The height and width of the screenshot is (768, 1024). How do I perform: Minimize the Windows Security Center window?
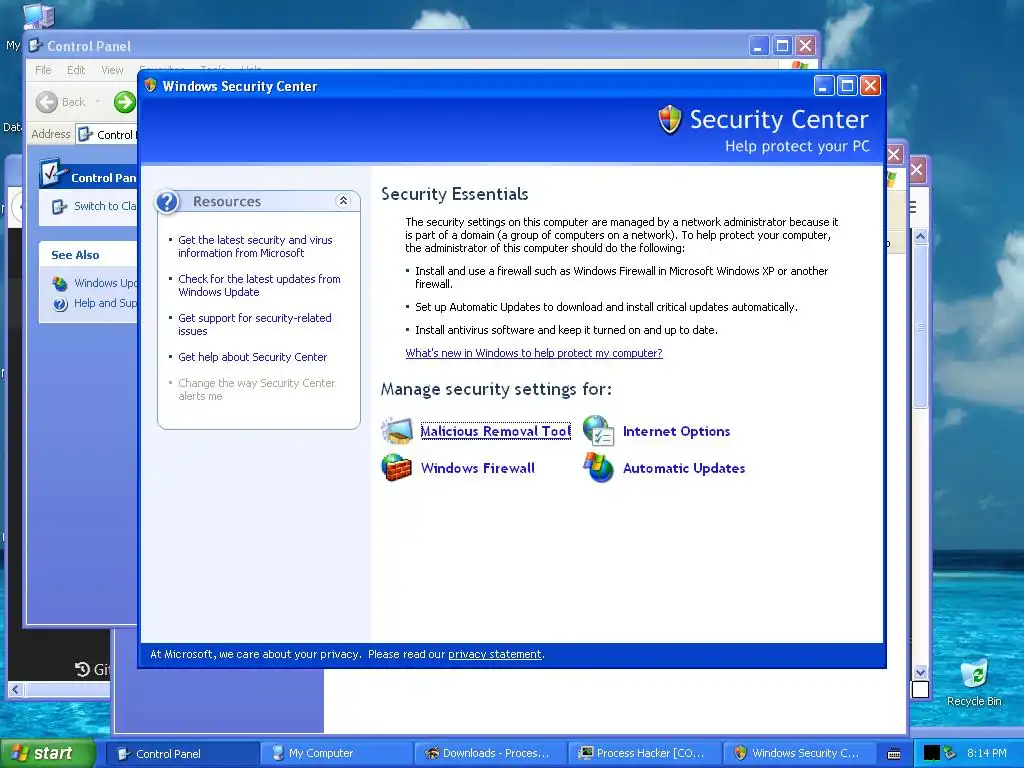(x=824, y=86)
